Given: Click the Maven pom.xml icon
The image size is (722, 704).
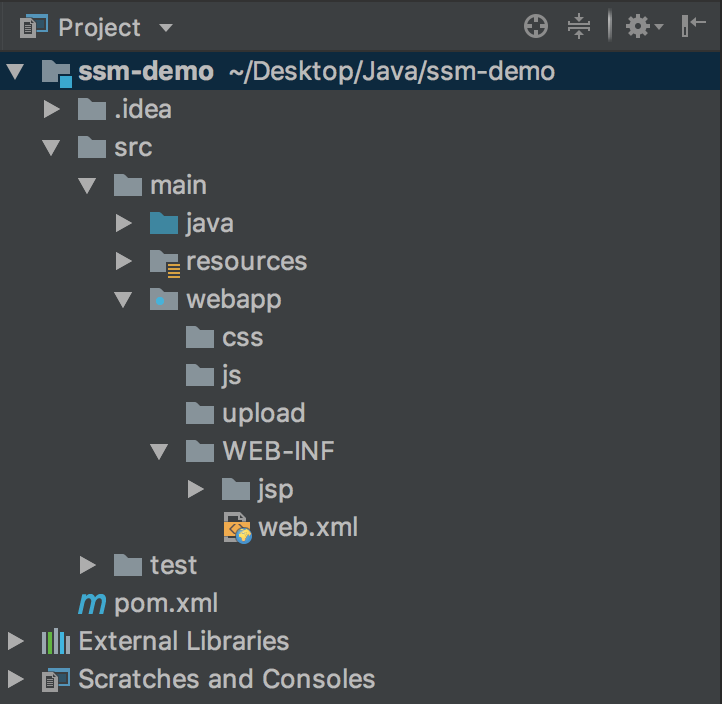Looking at the screenshot, I should 92,603.
